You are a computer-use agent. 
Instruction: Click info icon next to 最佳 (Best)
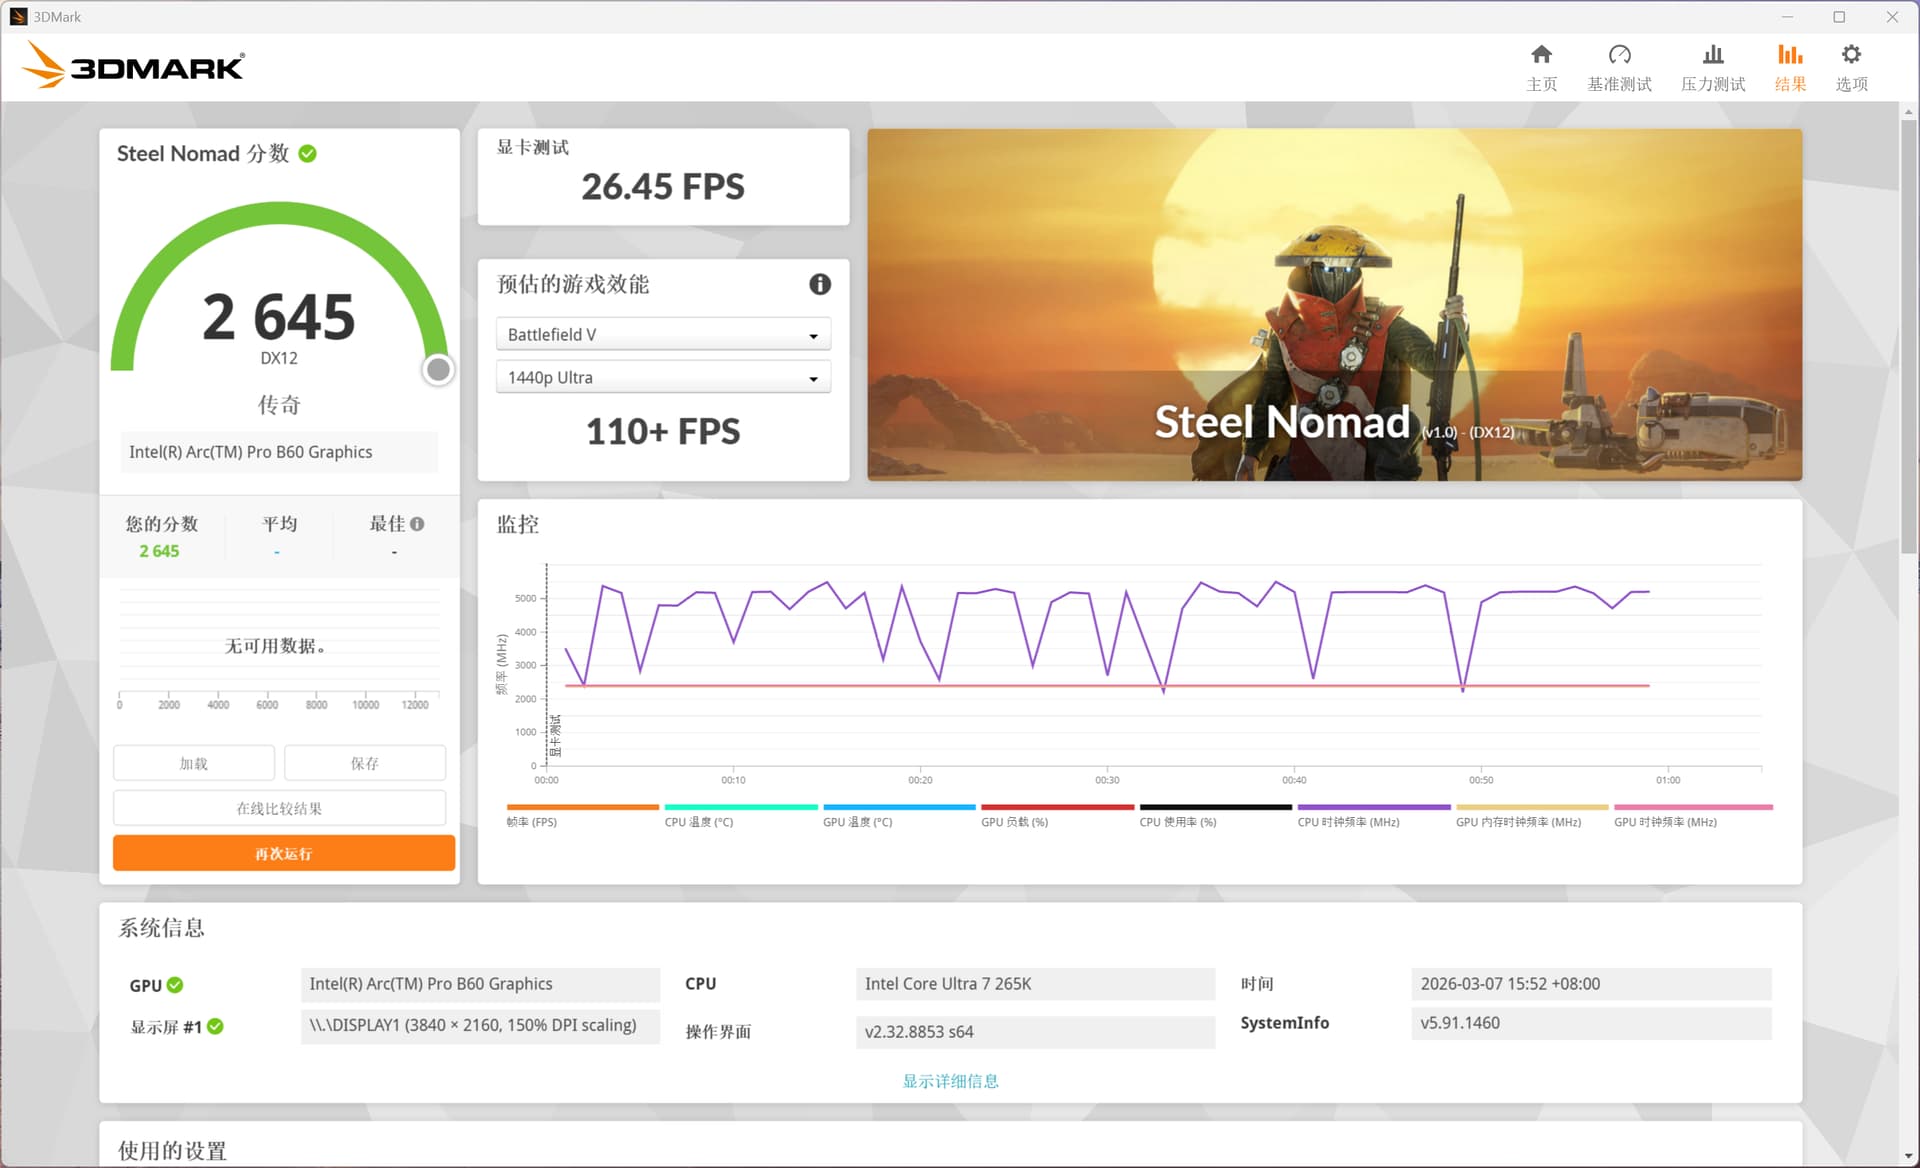coord(417,524)
